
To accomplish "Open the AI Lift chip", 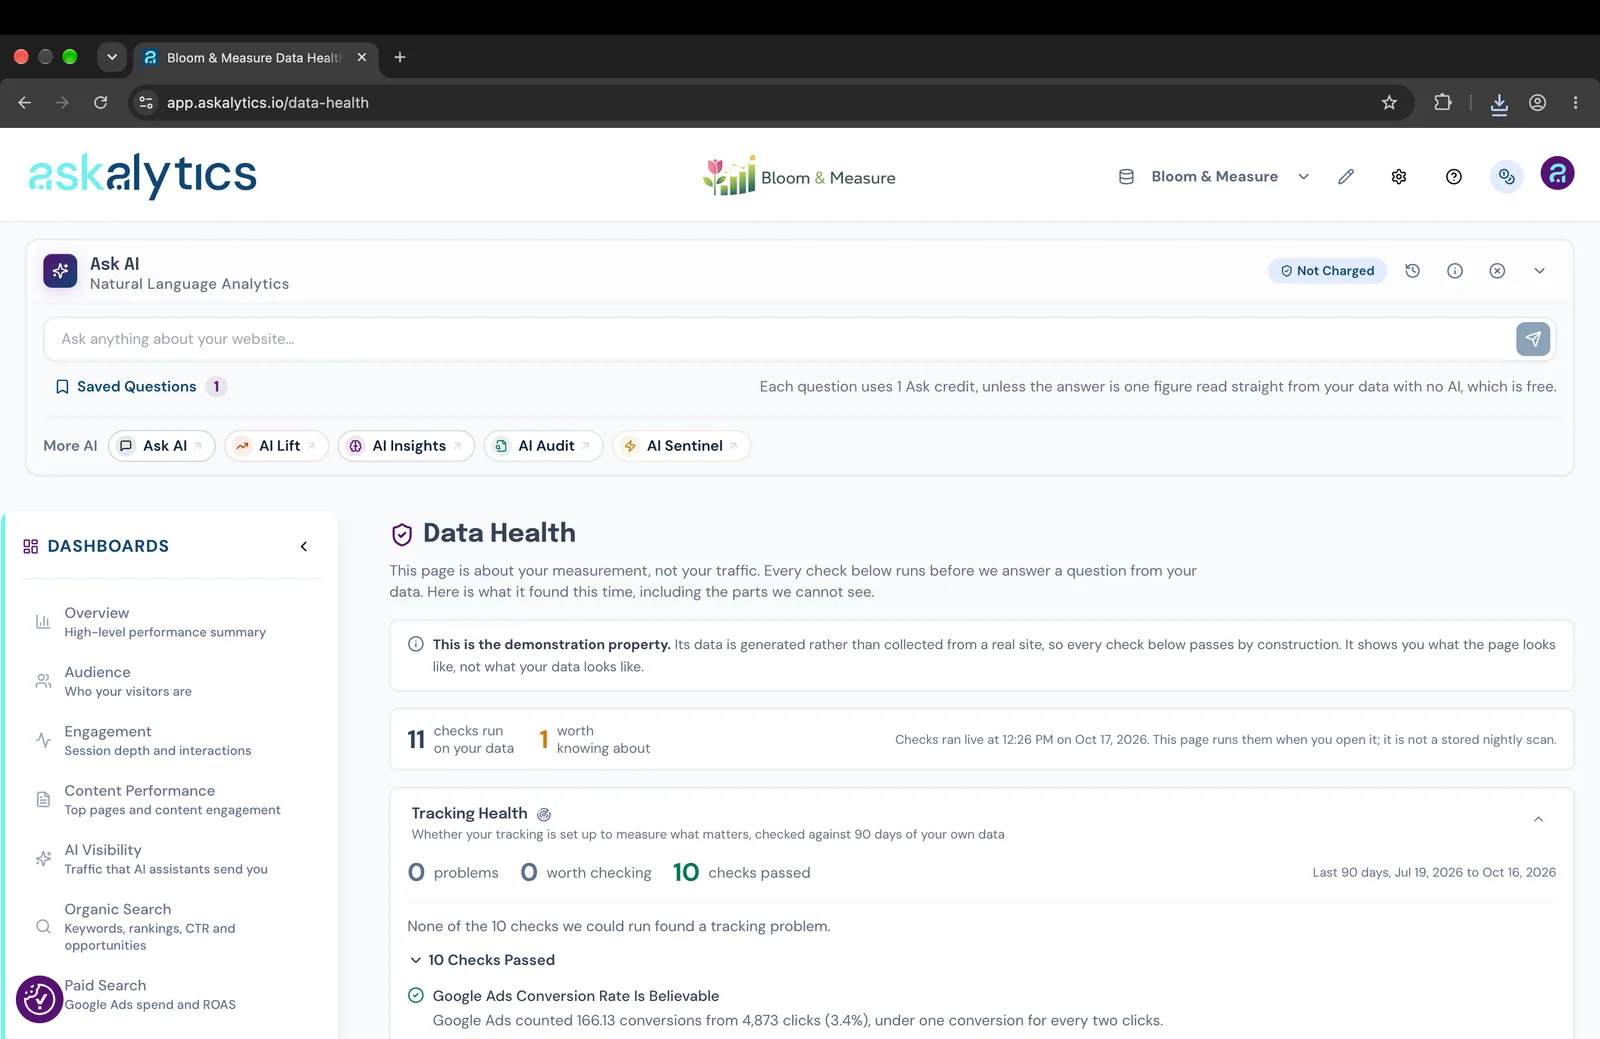I will pos(277,446).
